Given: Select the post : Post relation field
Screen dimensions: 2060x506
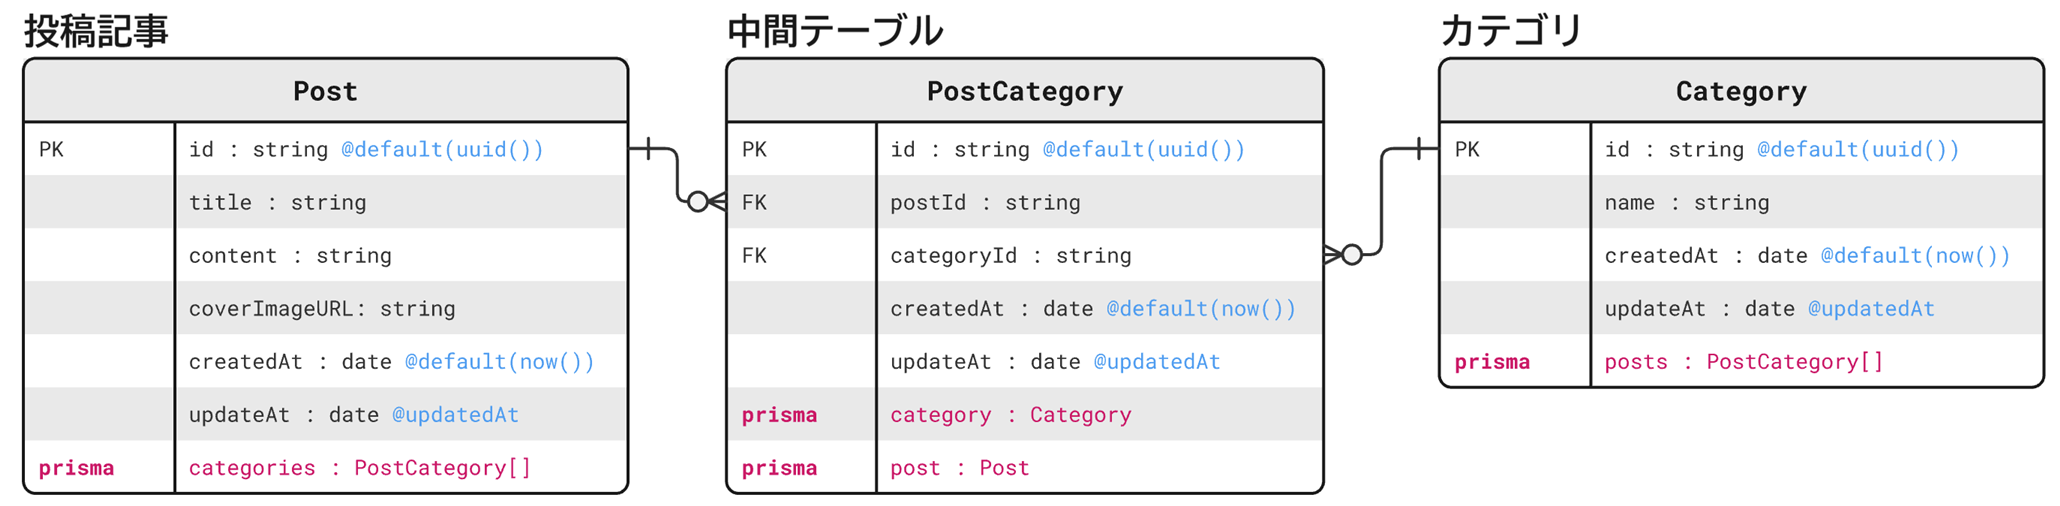Looking at the screenshot, I should (959, 468).
